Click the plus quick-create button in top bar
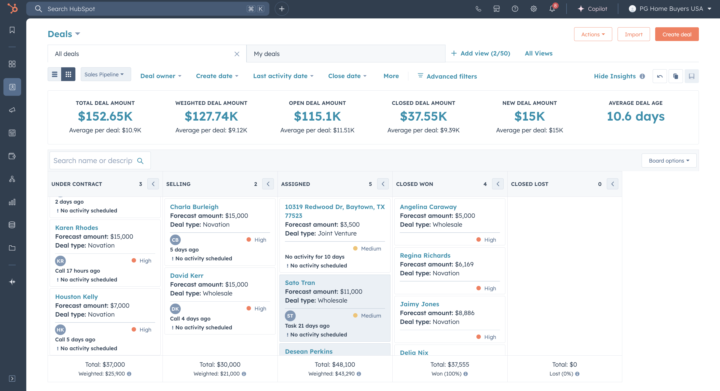Image resolution: width=720 pixels, height=391 pixels. pos(281,9)
